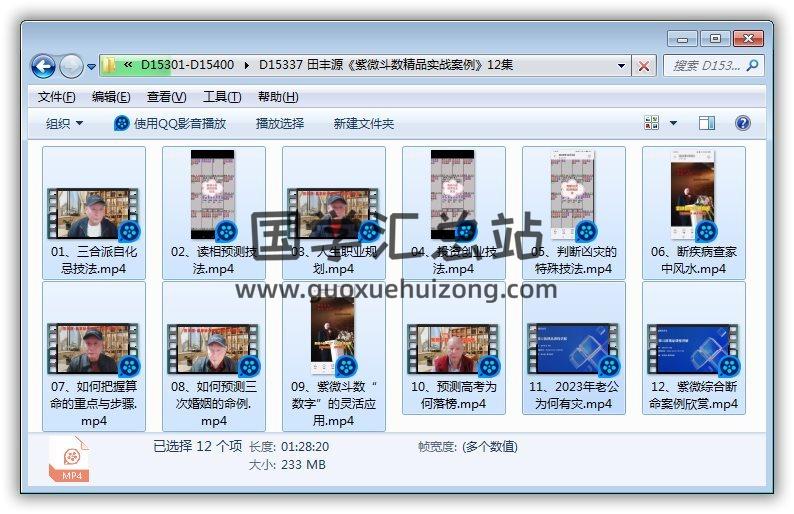The image size is (794, 514).
Task: Open the 文件(F) menu
Action: tap(56, 97)
